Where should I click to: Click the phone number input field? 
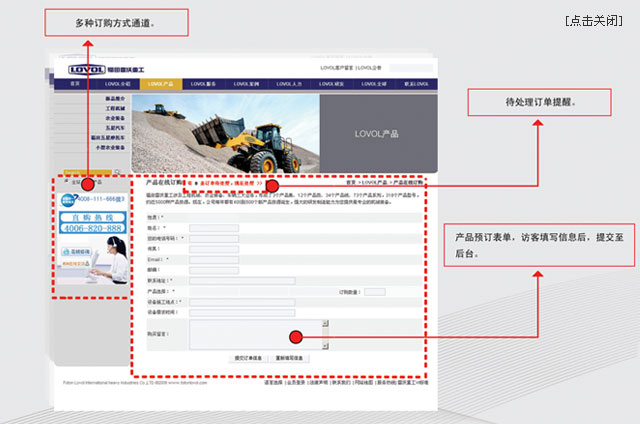click(214, 239)
